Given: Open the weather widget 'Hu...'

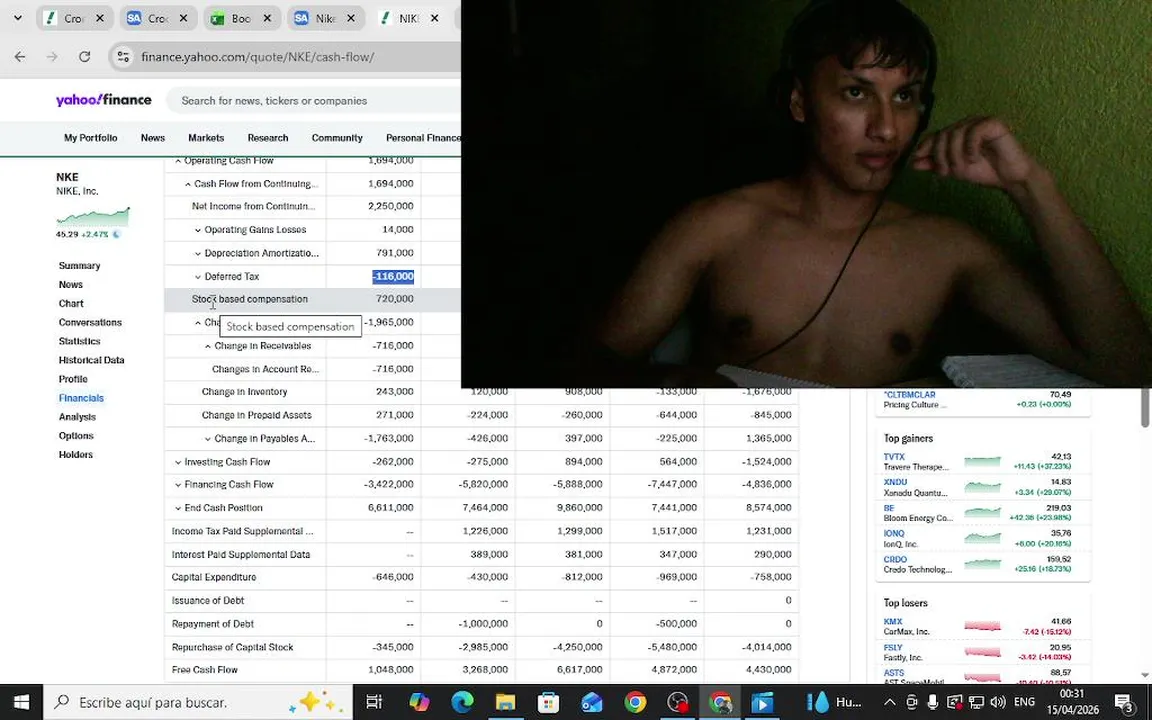Looking at the screenshot, I should point(835,702).
